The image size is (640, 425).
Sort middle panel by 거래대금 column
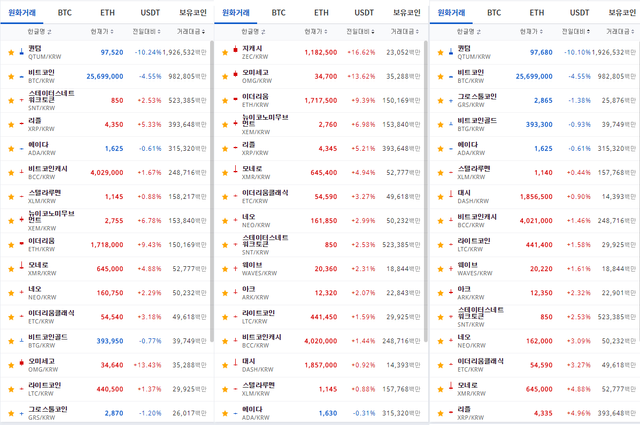pyautogui.click(x=404, y=31)
